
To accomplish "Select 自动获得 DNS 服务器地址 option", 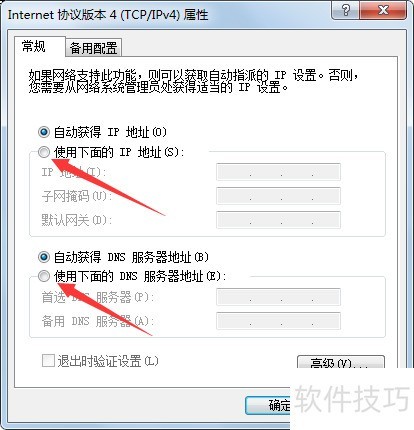I will (x=44, y=257).
